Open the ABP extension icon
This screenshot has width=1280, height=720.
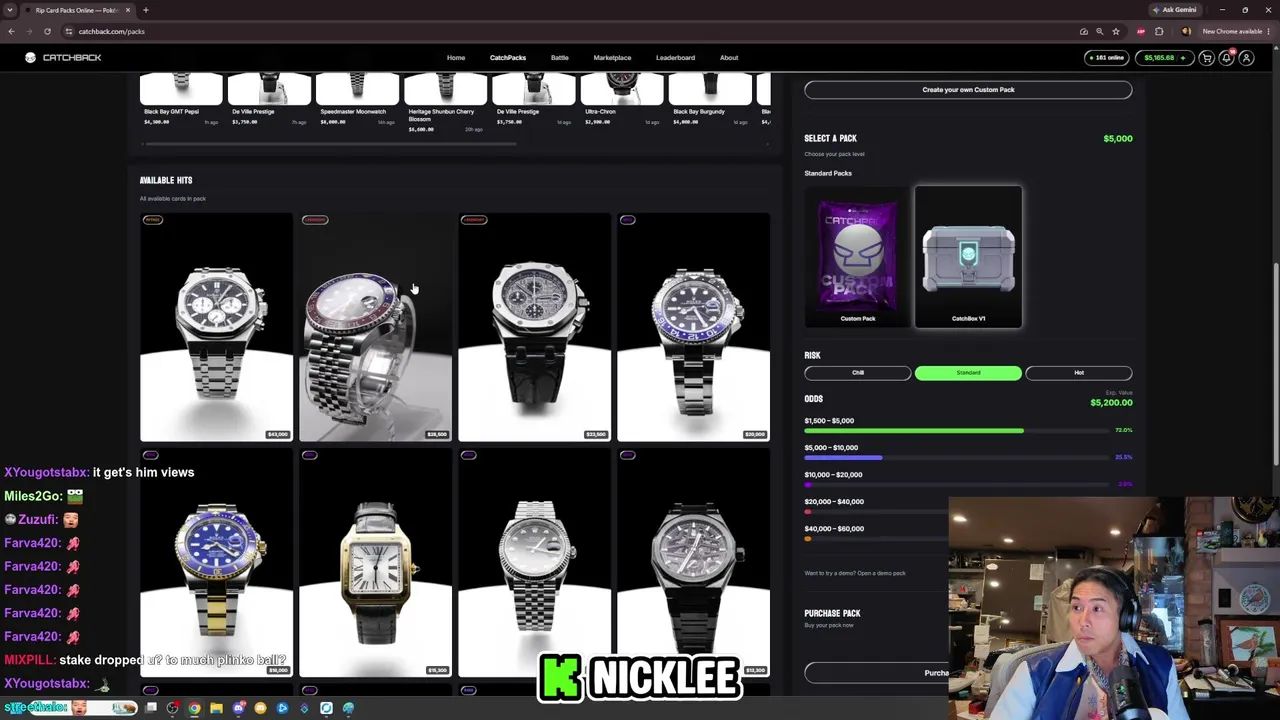[x=1141, y=31]
